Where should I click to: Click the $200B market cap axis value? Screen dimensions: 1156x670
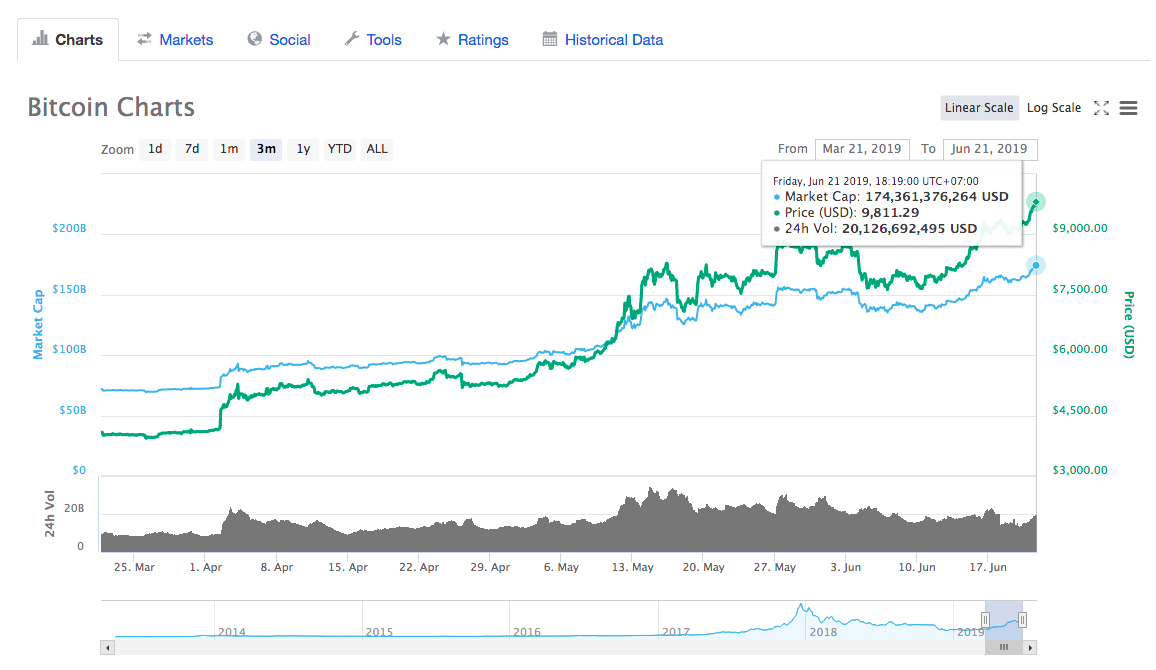click(69, 228)
